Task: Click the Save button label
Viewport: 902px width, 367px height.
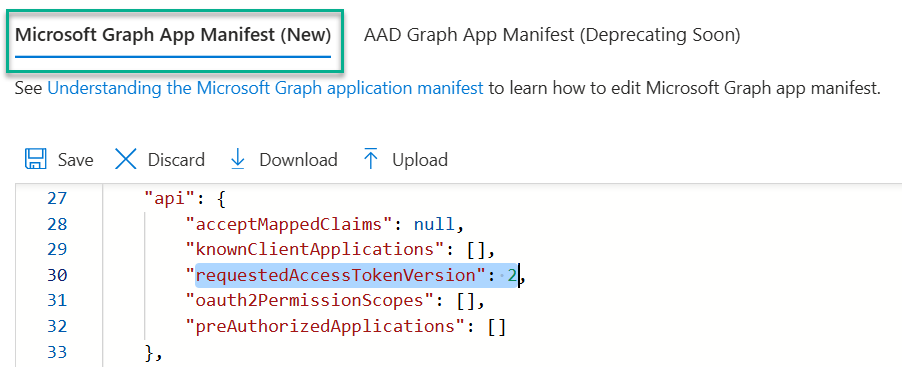Action: (x=75, y=159)
